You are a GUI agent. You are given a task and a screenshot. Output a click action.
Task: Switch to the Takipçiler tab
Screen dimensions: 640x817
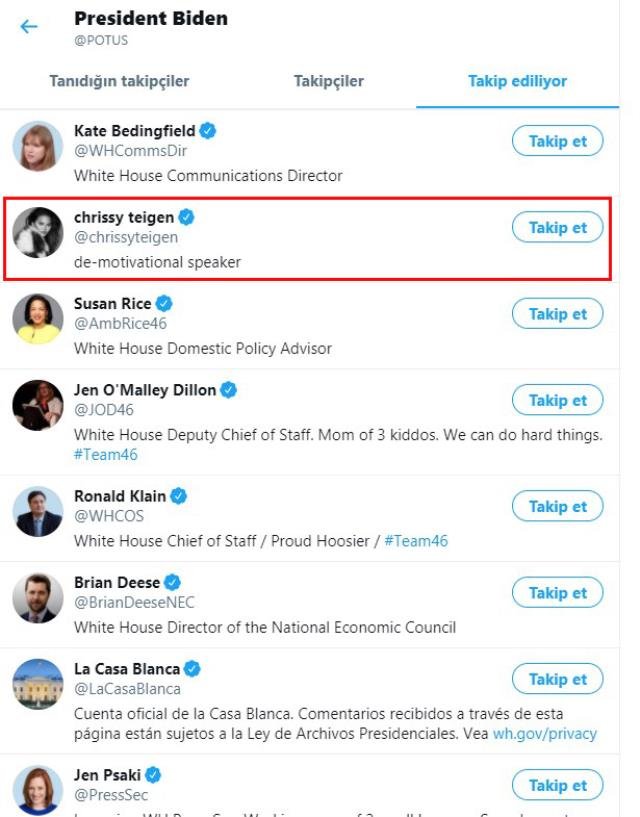pos(329,81)
